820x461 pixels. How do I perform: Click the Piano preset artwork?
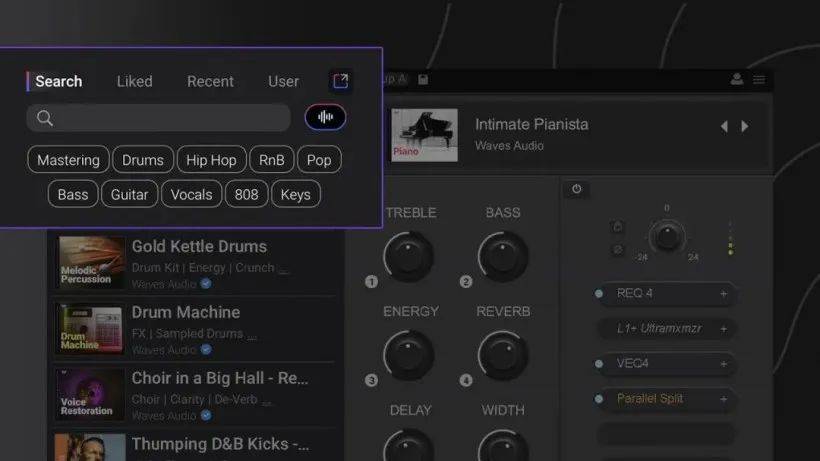coord(424,135)
